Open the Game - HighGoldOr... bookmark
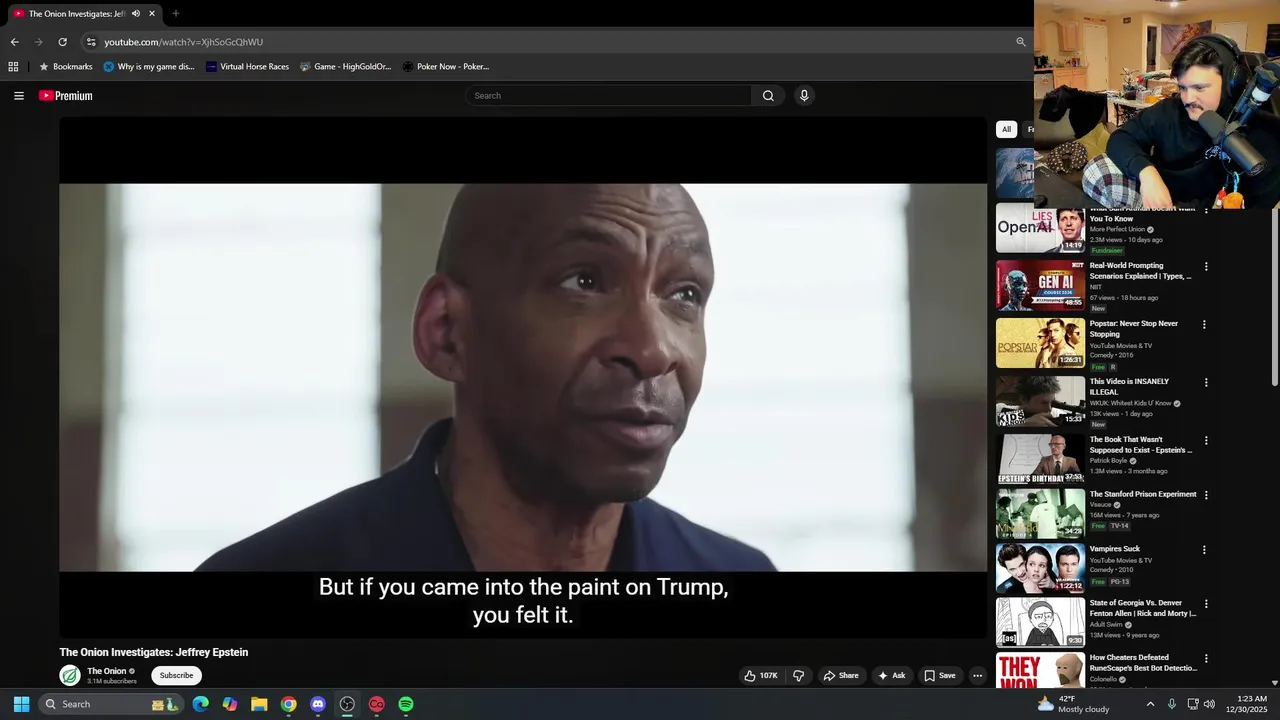1280x720 pixels. tap(346, 67)
